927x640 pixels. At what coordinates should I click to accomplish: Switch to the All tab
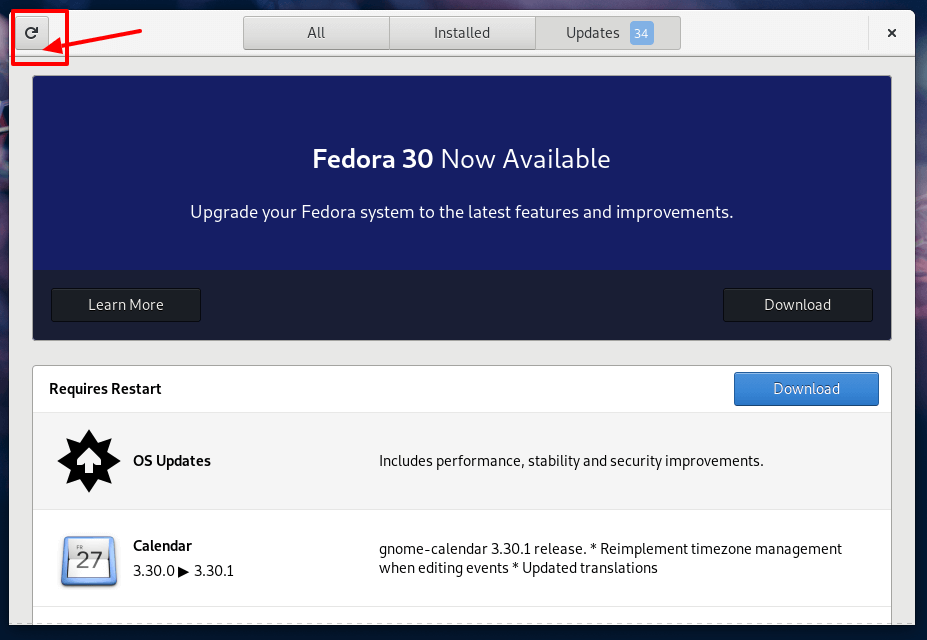coord(316,33)
